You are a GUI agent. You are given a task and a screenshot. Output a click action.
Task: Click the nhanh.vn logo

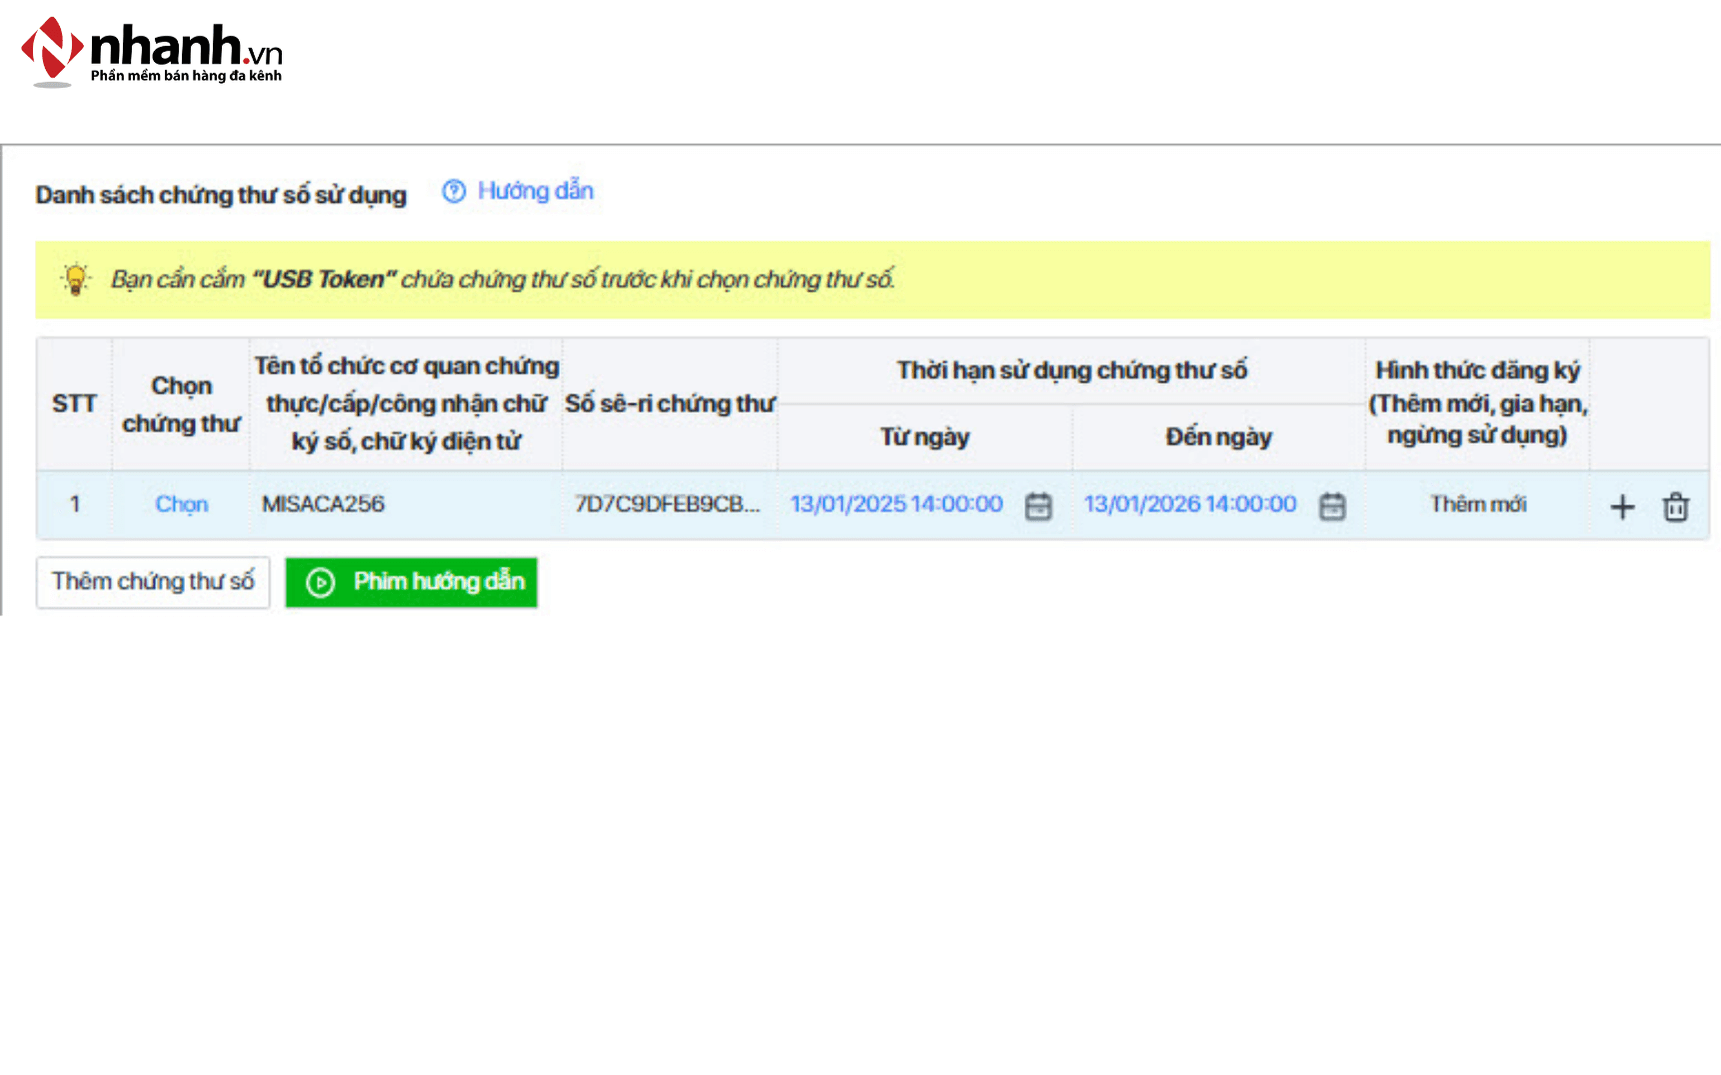(x=152, y=52)
